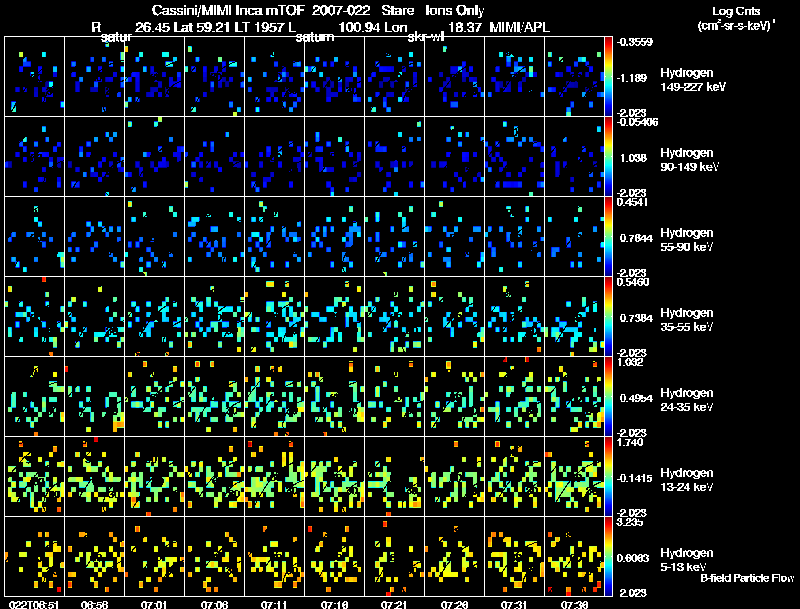The image size is (800, 609).
Task: Click the 07:01 time label
Action: click(154, 604)
